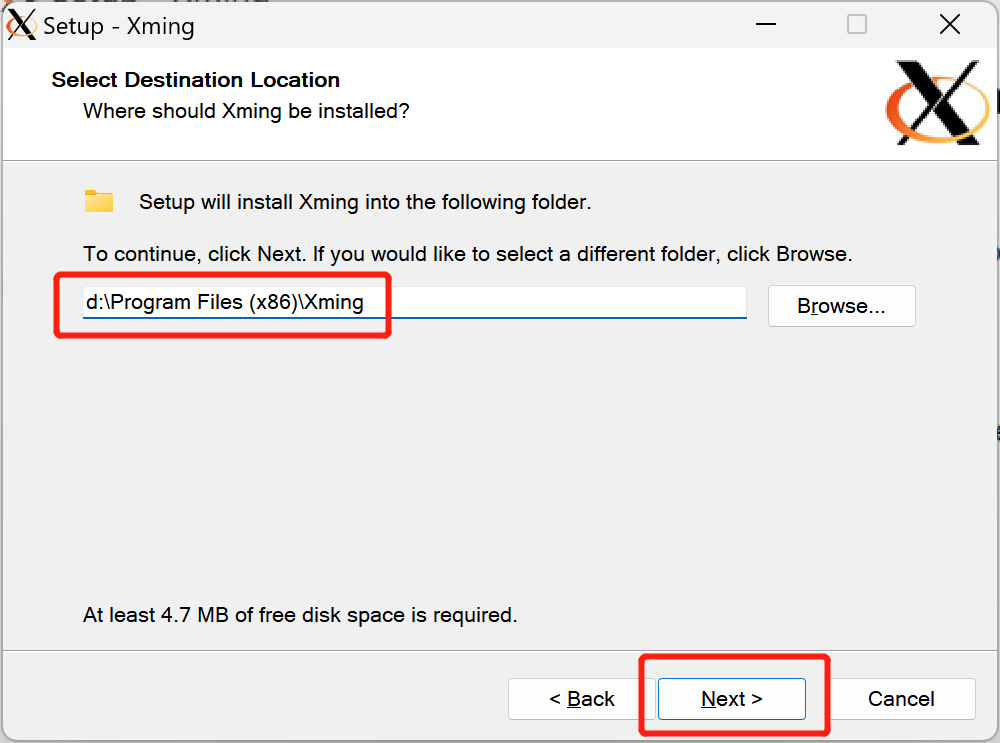Image resolution: width=1000 pixels, height=743 pixels.
Task: Click the 'Setup - Xming' window title text
Action: 118,26
